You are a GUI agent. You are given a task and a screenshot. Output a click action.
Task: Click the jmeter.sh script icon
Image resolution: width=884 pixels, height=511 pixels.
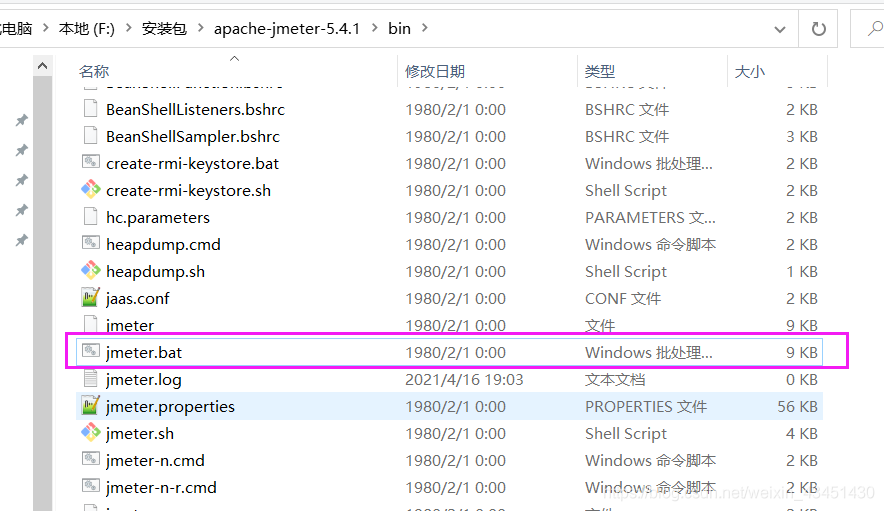click(91, 433)
